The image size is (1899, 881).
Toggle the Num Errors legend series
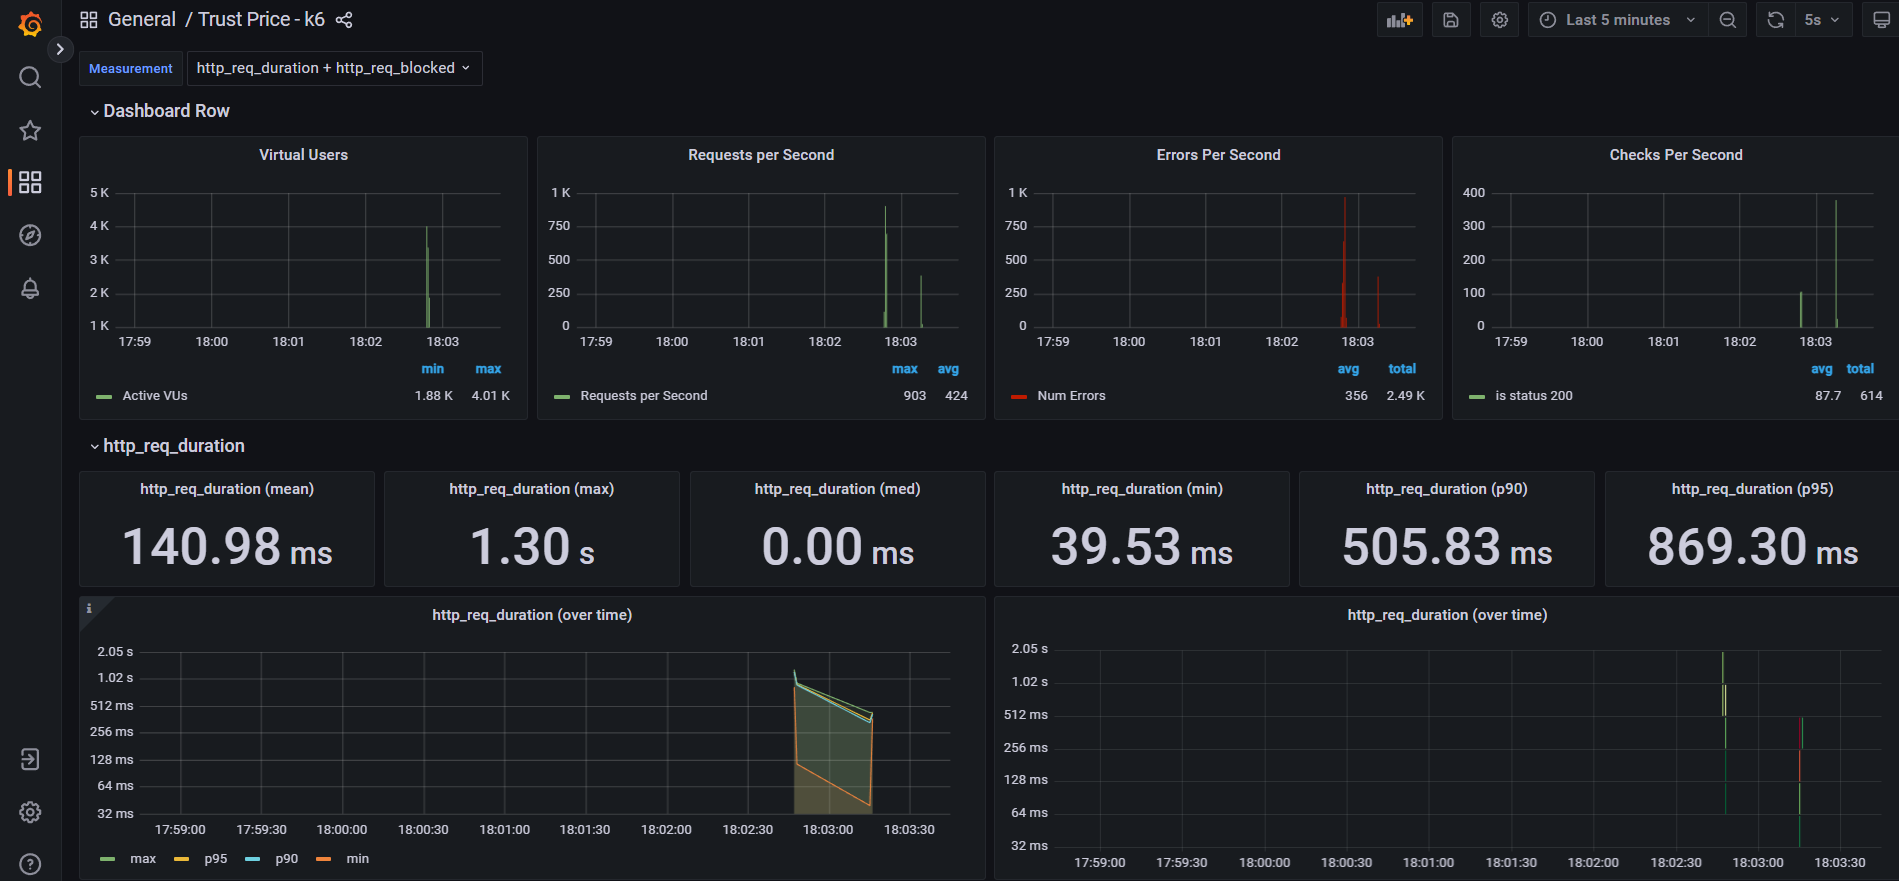(x=1071, y=396)
